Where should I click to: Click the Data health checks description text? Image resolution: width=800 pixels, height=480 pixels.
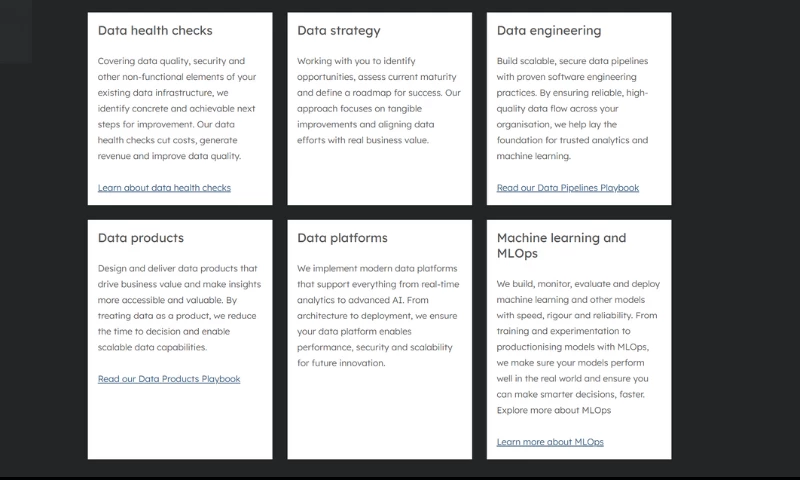[177, 108]
